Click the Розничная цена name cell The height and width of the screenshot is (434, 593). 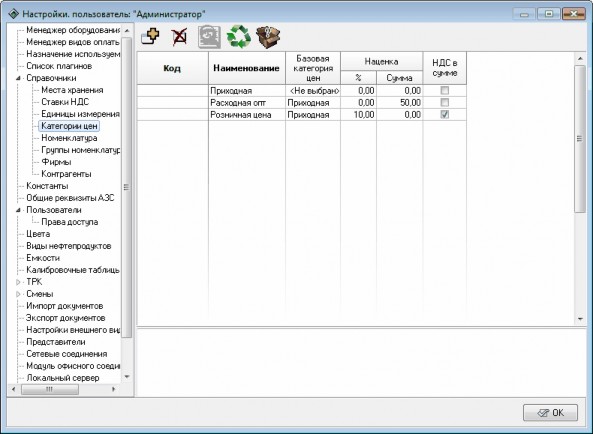pos(247,115)
